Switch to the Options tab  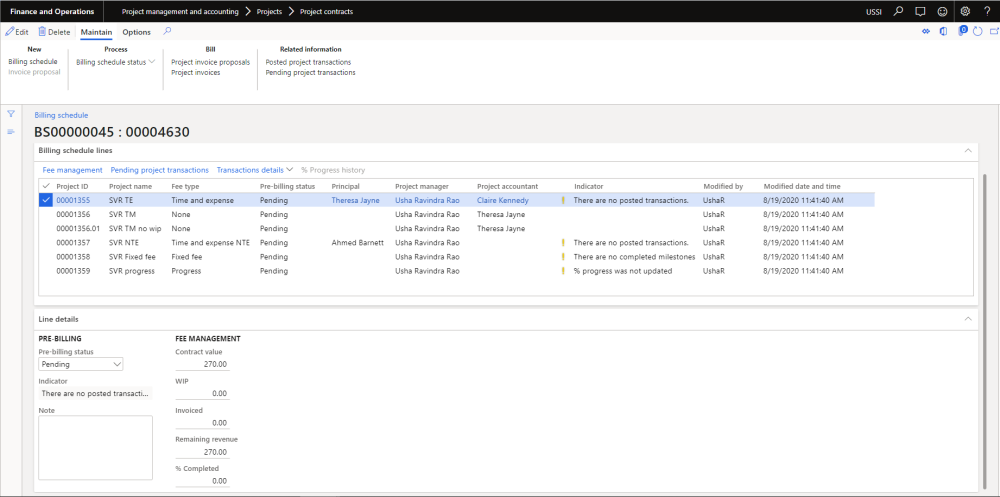click(136, 32)
